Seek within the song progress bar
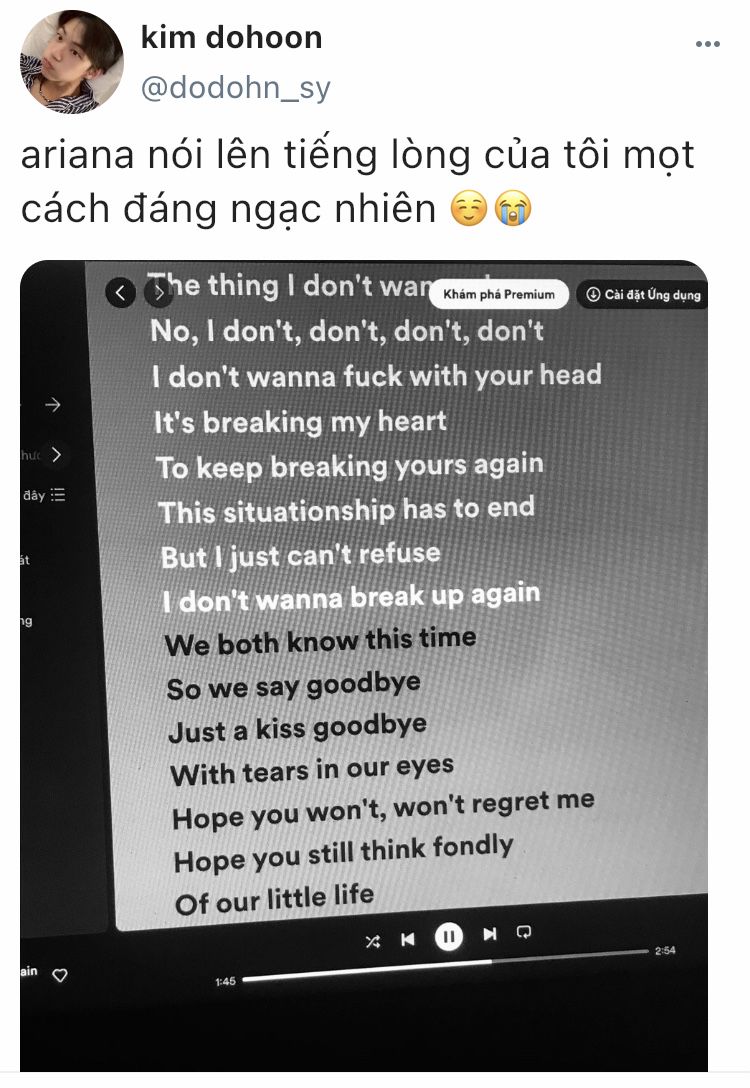The image size is (750, 1088). point(446,966)
